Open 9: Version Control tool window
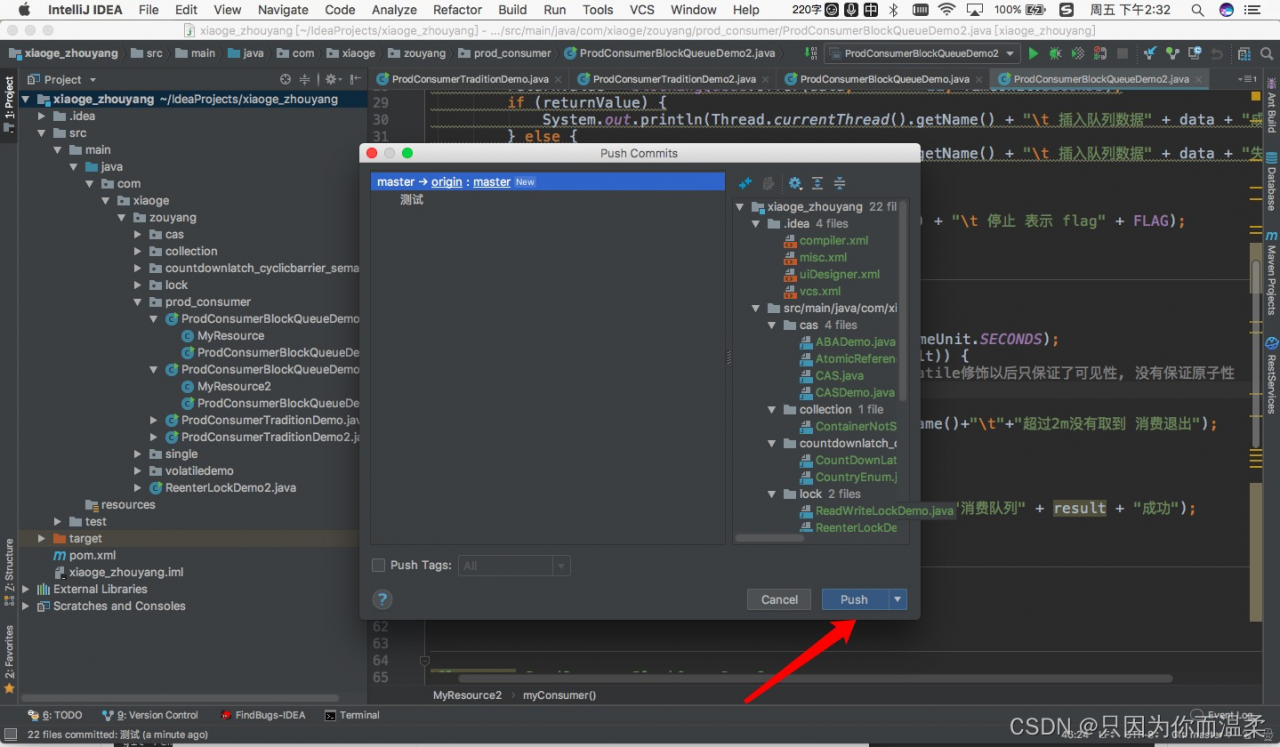 point(150,715)
